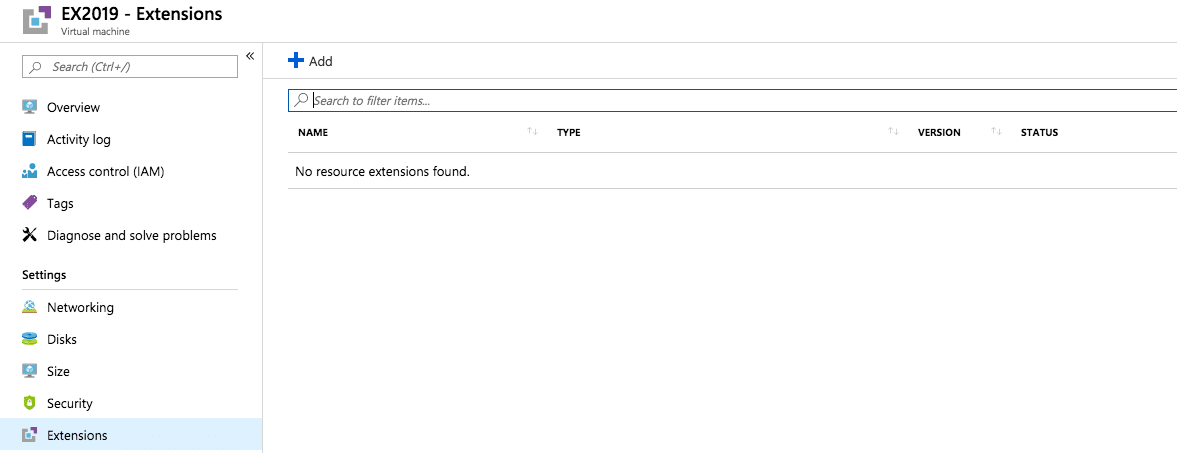Click the Status column header
1177x453 pixels.
pyautogui.click(x=1039, y=132)
